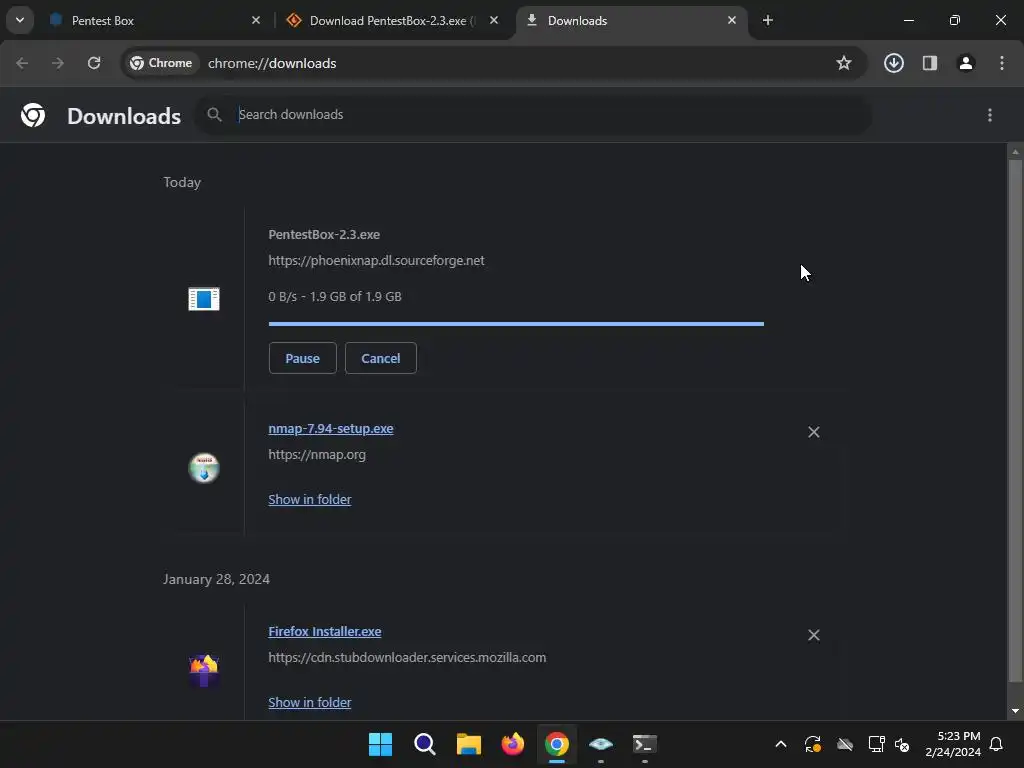
Task: Pause the PentestBox-2.3.exe download
Action: pyautogui.click(x=302, y=358)
